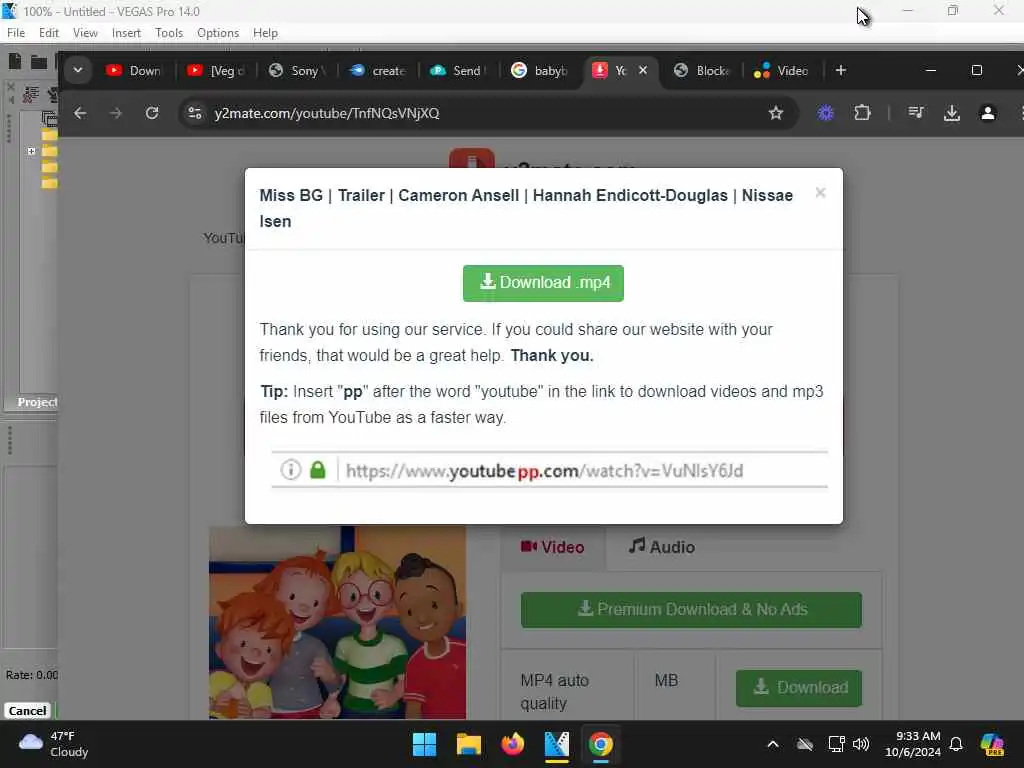Open the weather widget showing 47°F Cloudy
The height and width of the screenshot is (768, 1024).
pos(54,744)
